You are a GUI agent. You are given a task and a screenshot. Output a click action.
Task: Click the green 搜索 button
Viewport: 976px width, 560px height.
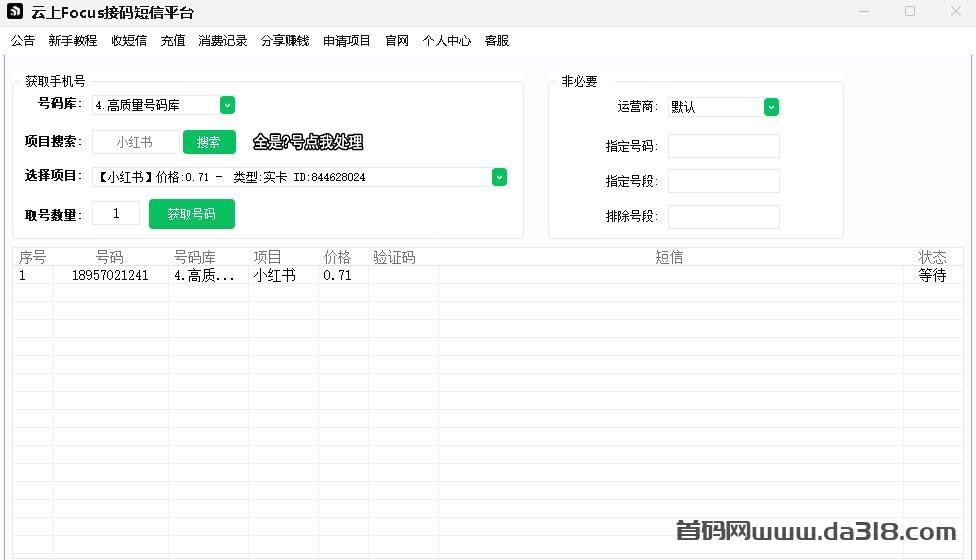[209, 142]
